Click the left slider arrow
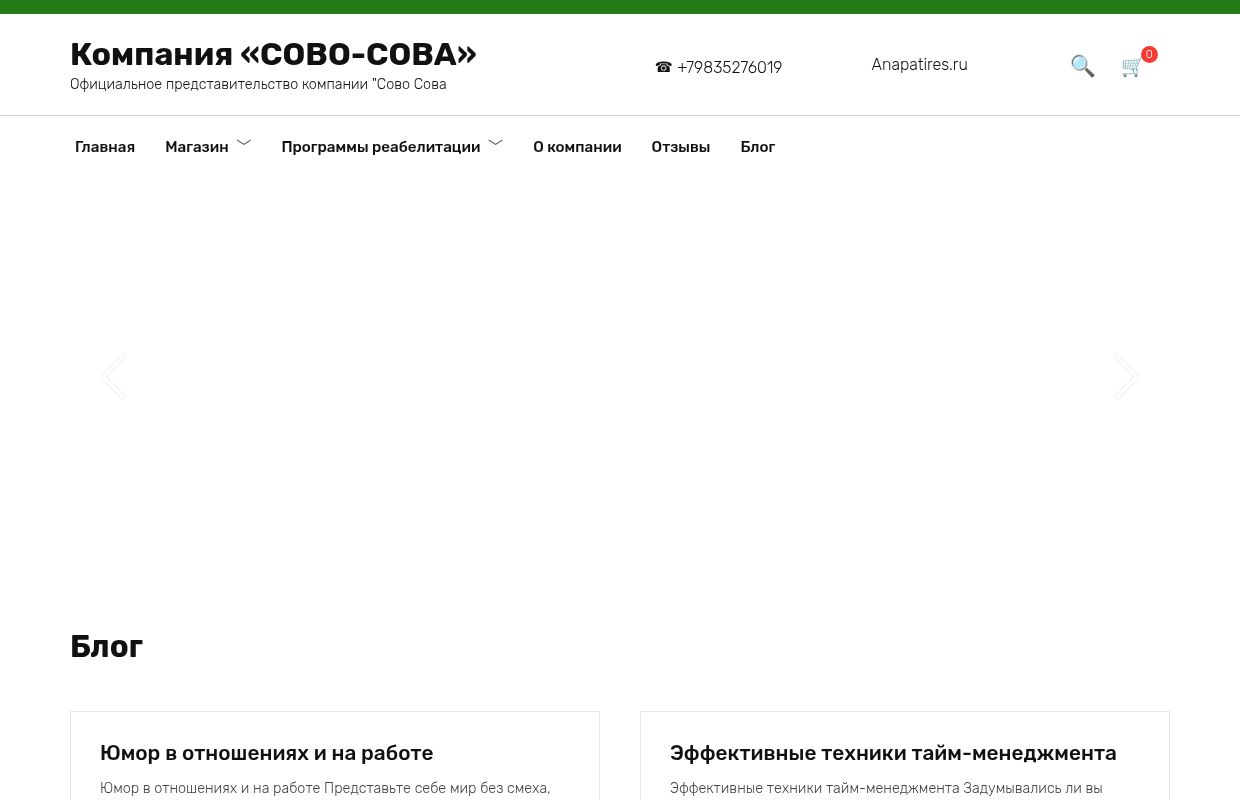This screenshot has width=1240, height=800. click(x=113, y=377)
